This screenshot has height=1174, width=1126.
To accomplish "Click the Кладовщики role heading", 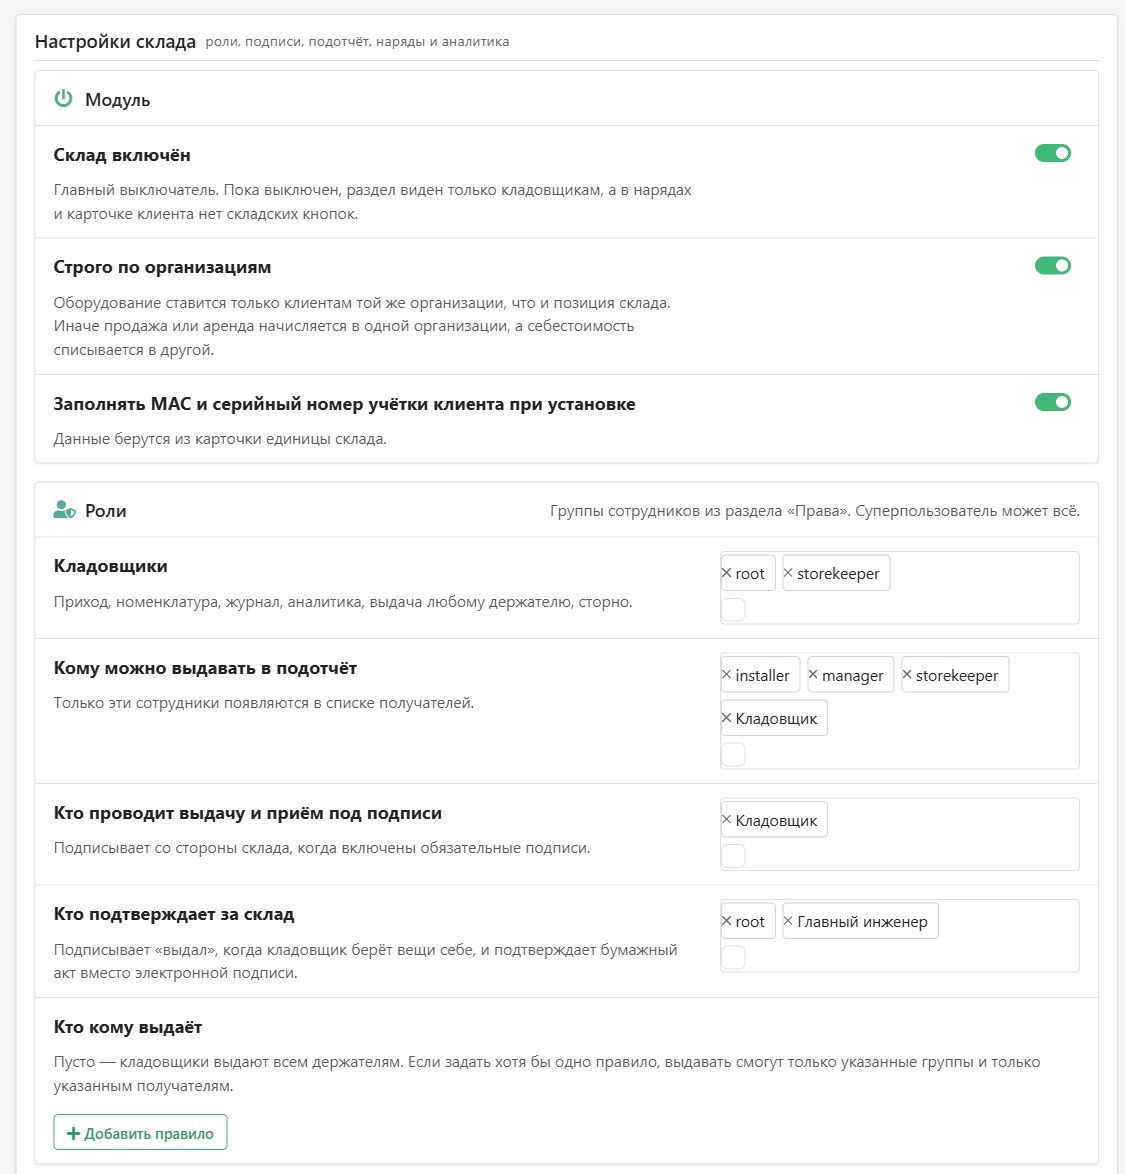I will (111, 566).
